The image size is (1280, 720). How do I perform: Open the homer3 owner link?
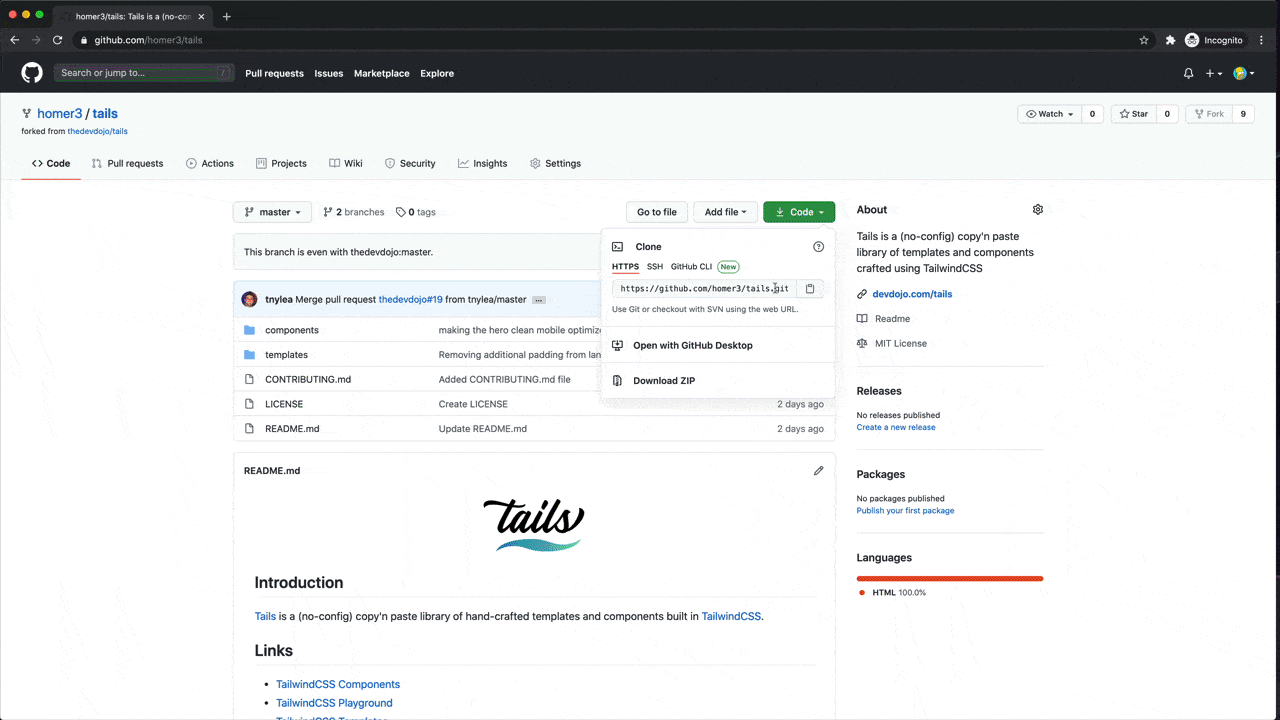coord(59,114)
